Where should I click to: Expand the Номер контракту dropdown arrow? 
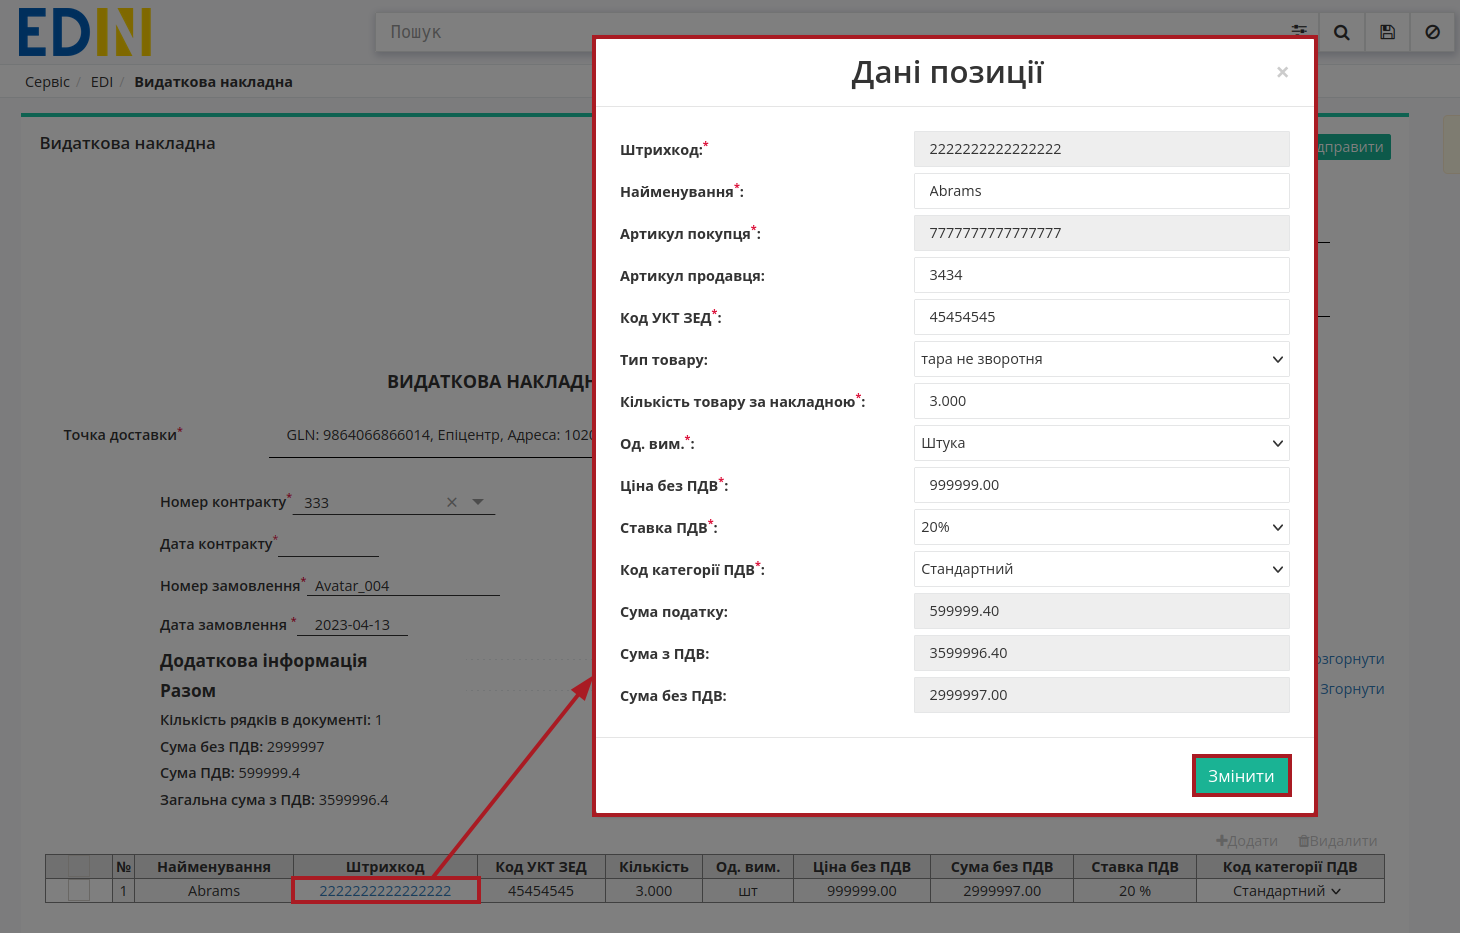click(x=478, y=502)
